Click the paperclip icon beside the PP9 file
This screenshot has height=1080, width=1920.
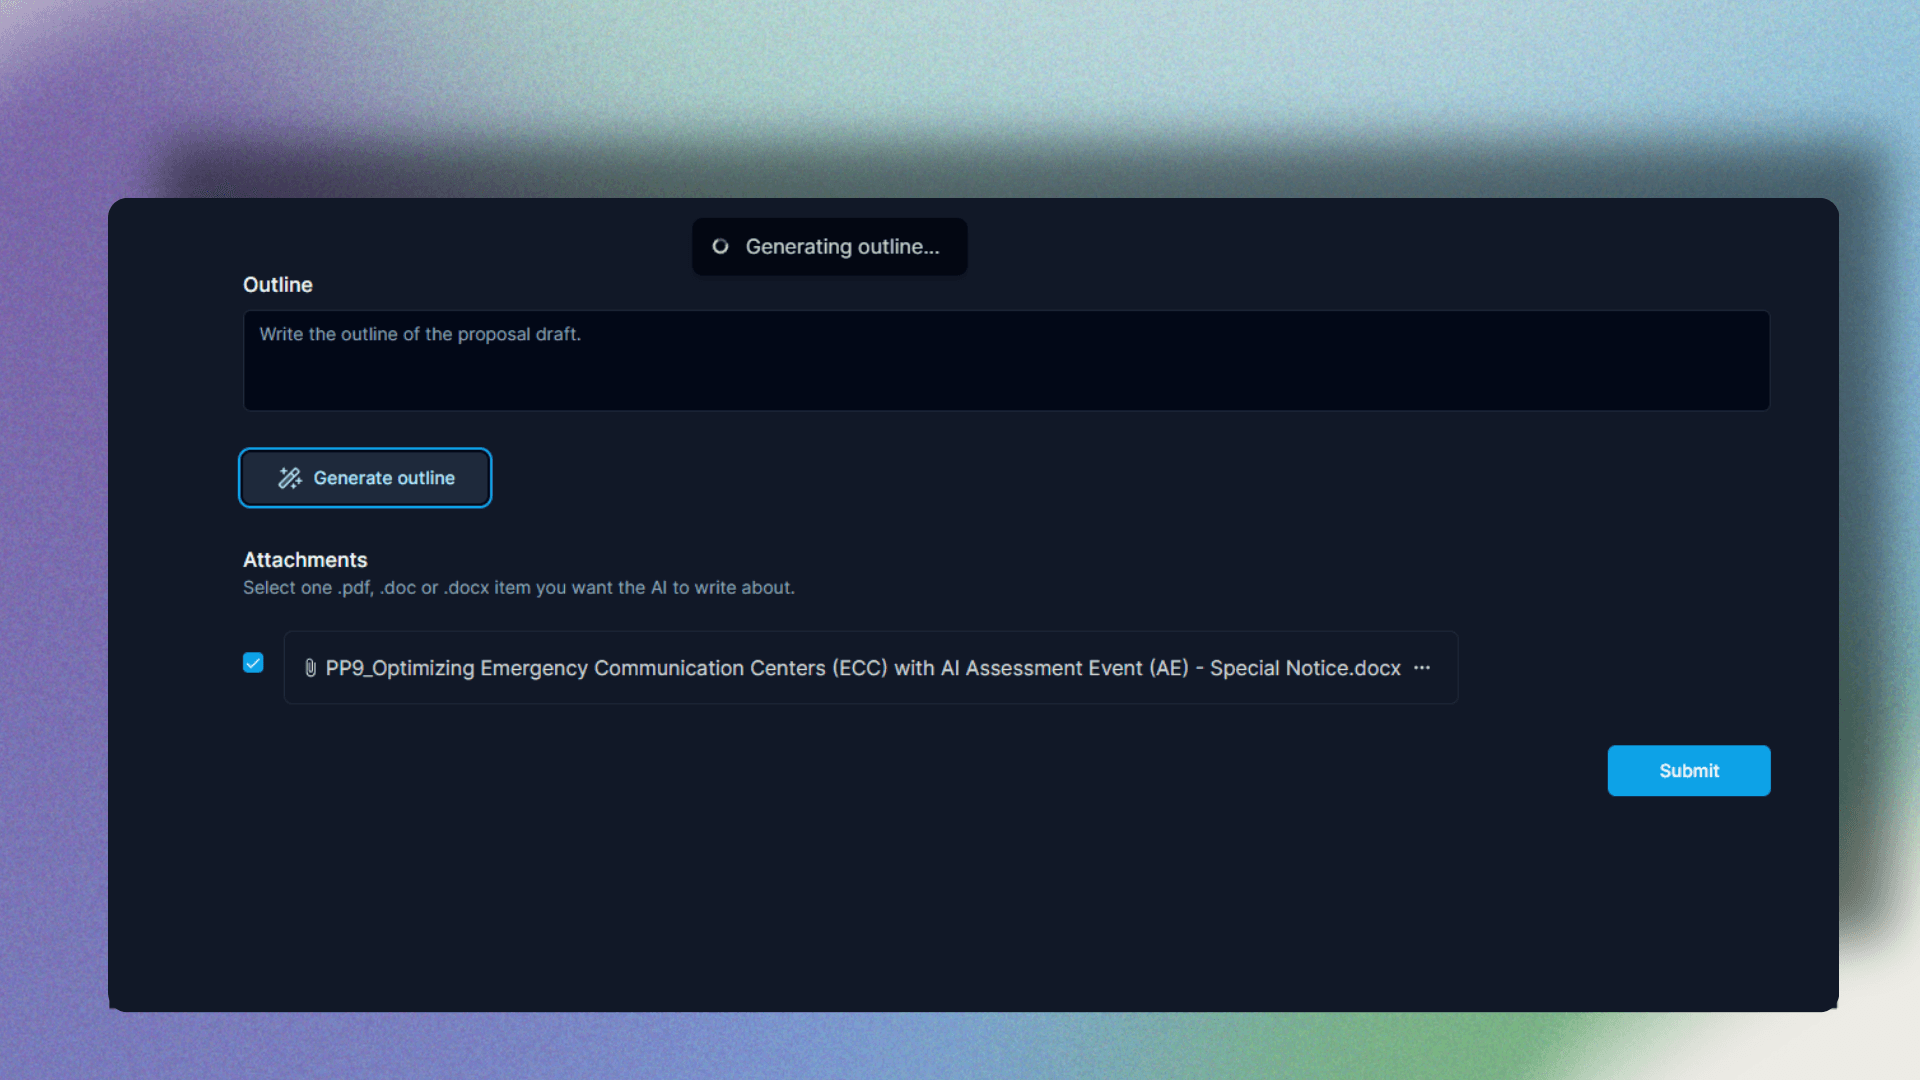310,668
